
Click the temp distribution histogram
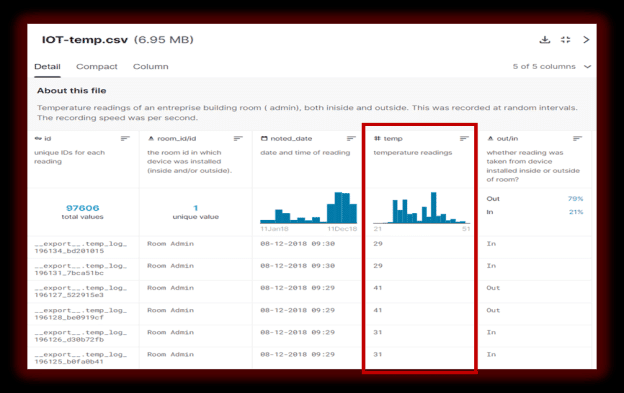(x=421, y=208)
